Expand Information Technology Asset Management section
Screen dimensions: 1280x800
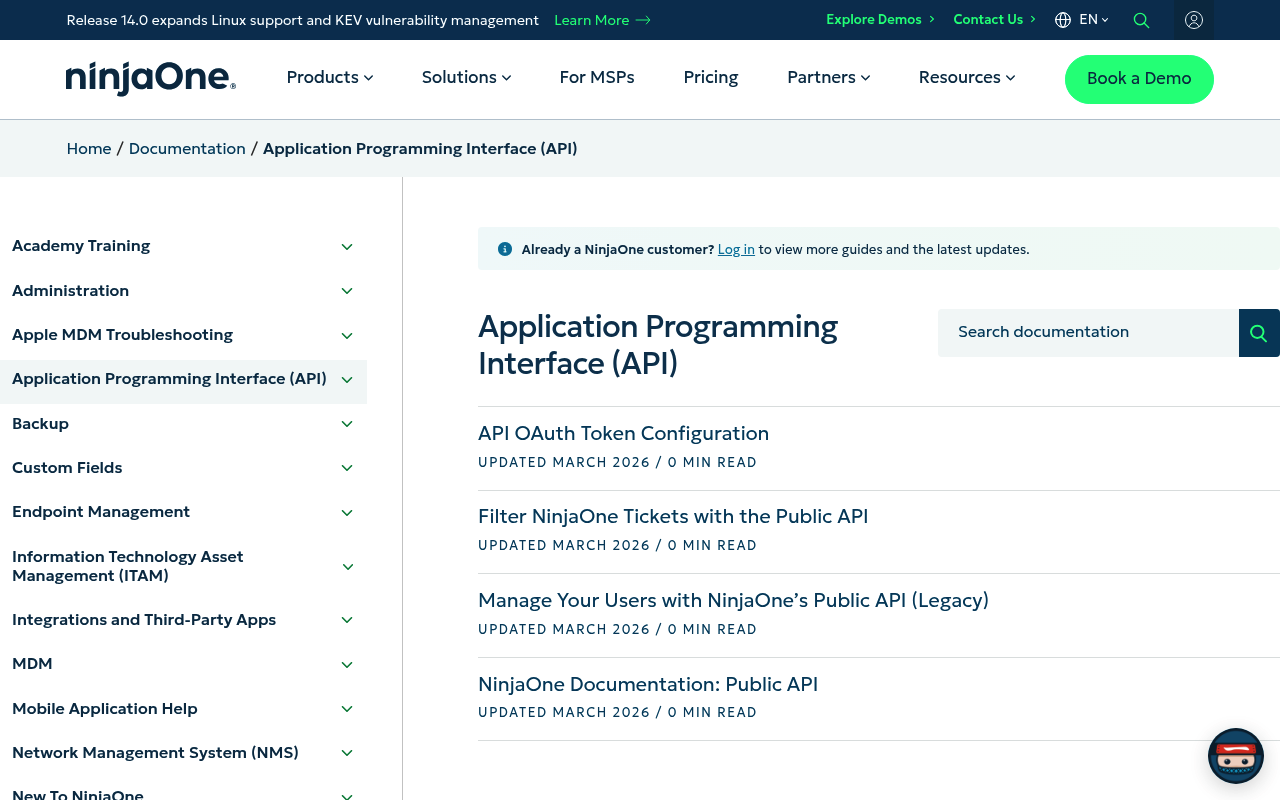[348, 567]
